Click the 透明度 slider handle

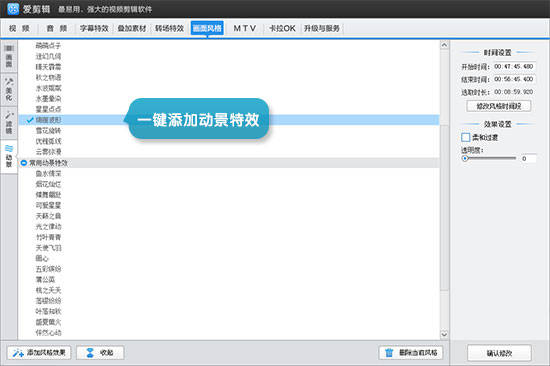(x=465, y=159)
